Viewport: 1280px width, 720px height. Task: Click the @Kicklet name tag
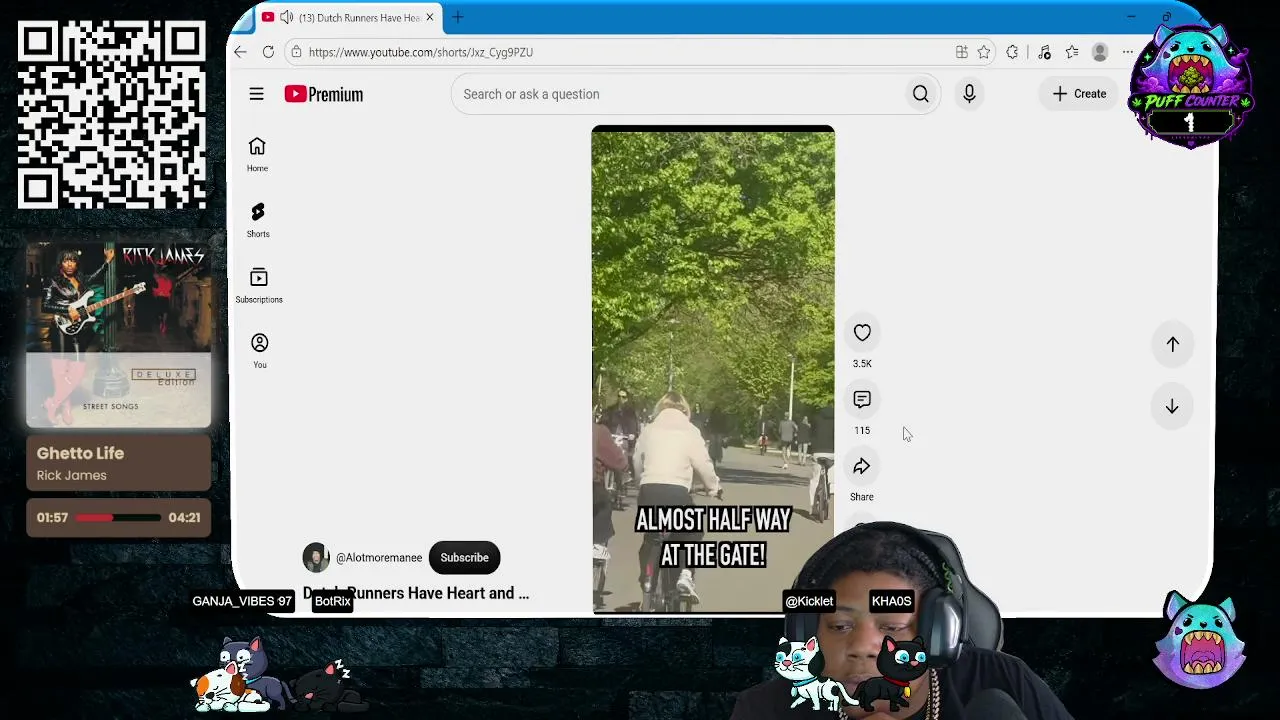tap(809, 601)
